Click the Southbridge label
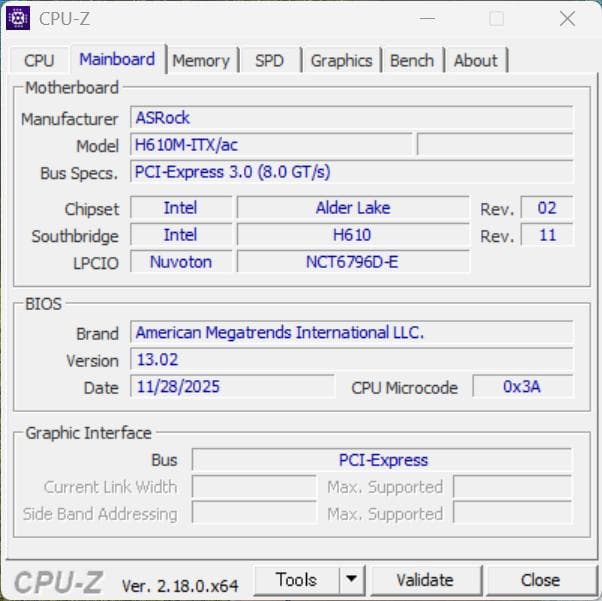This screenshot has width=602, height=601. 75,236
